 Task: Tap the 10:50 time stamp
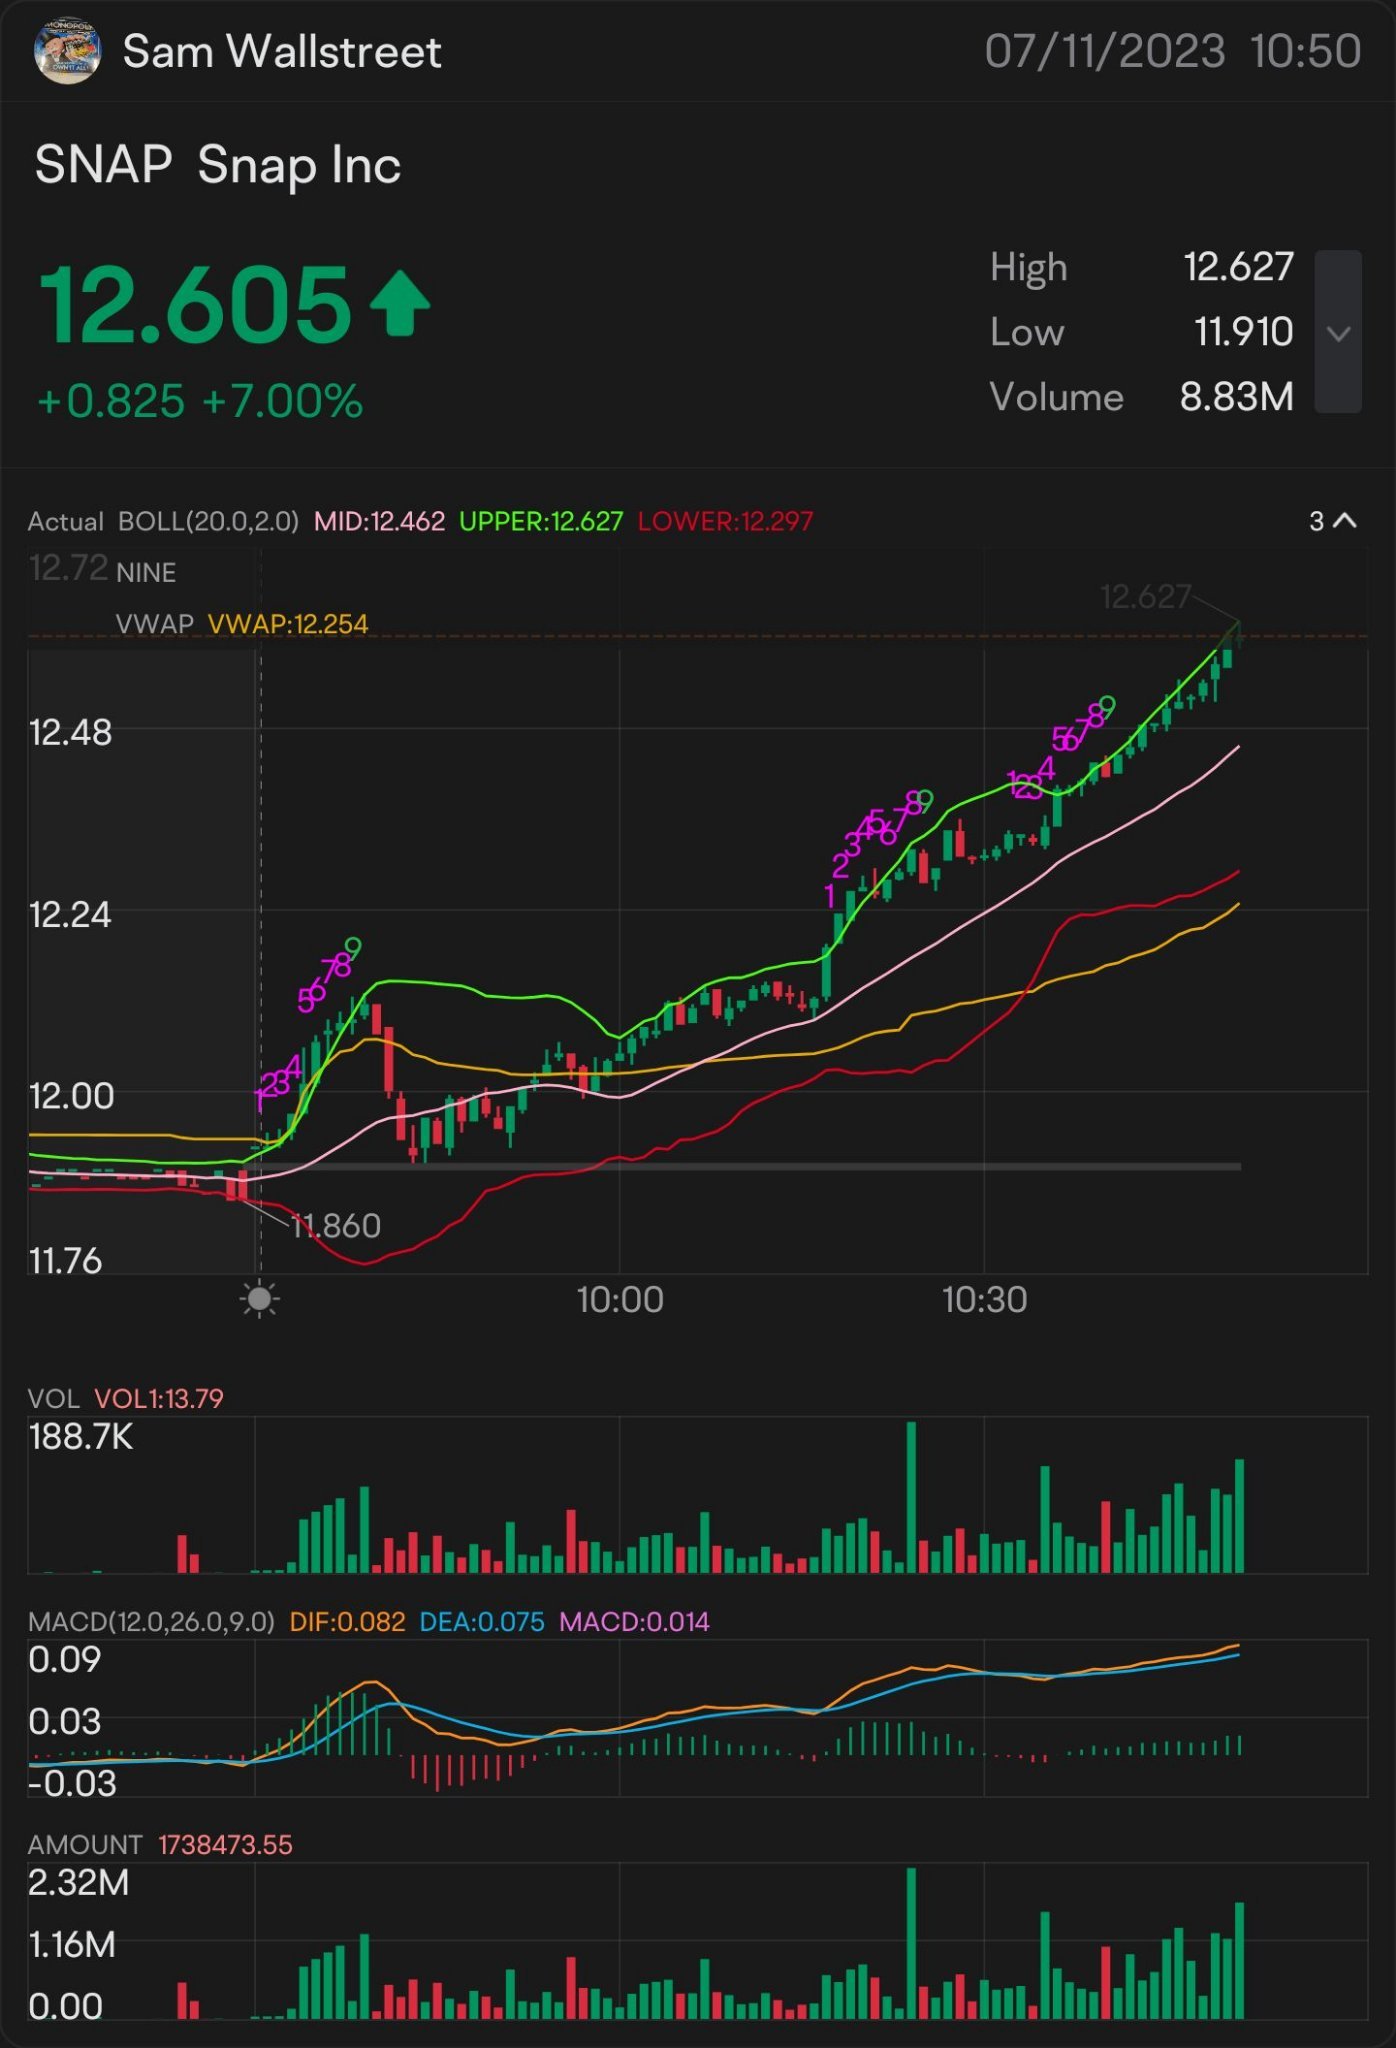point(1305,52)
